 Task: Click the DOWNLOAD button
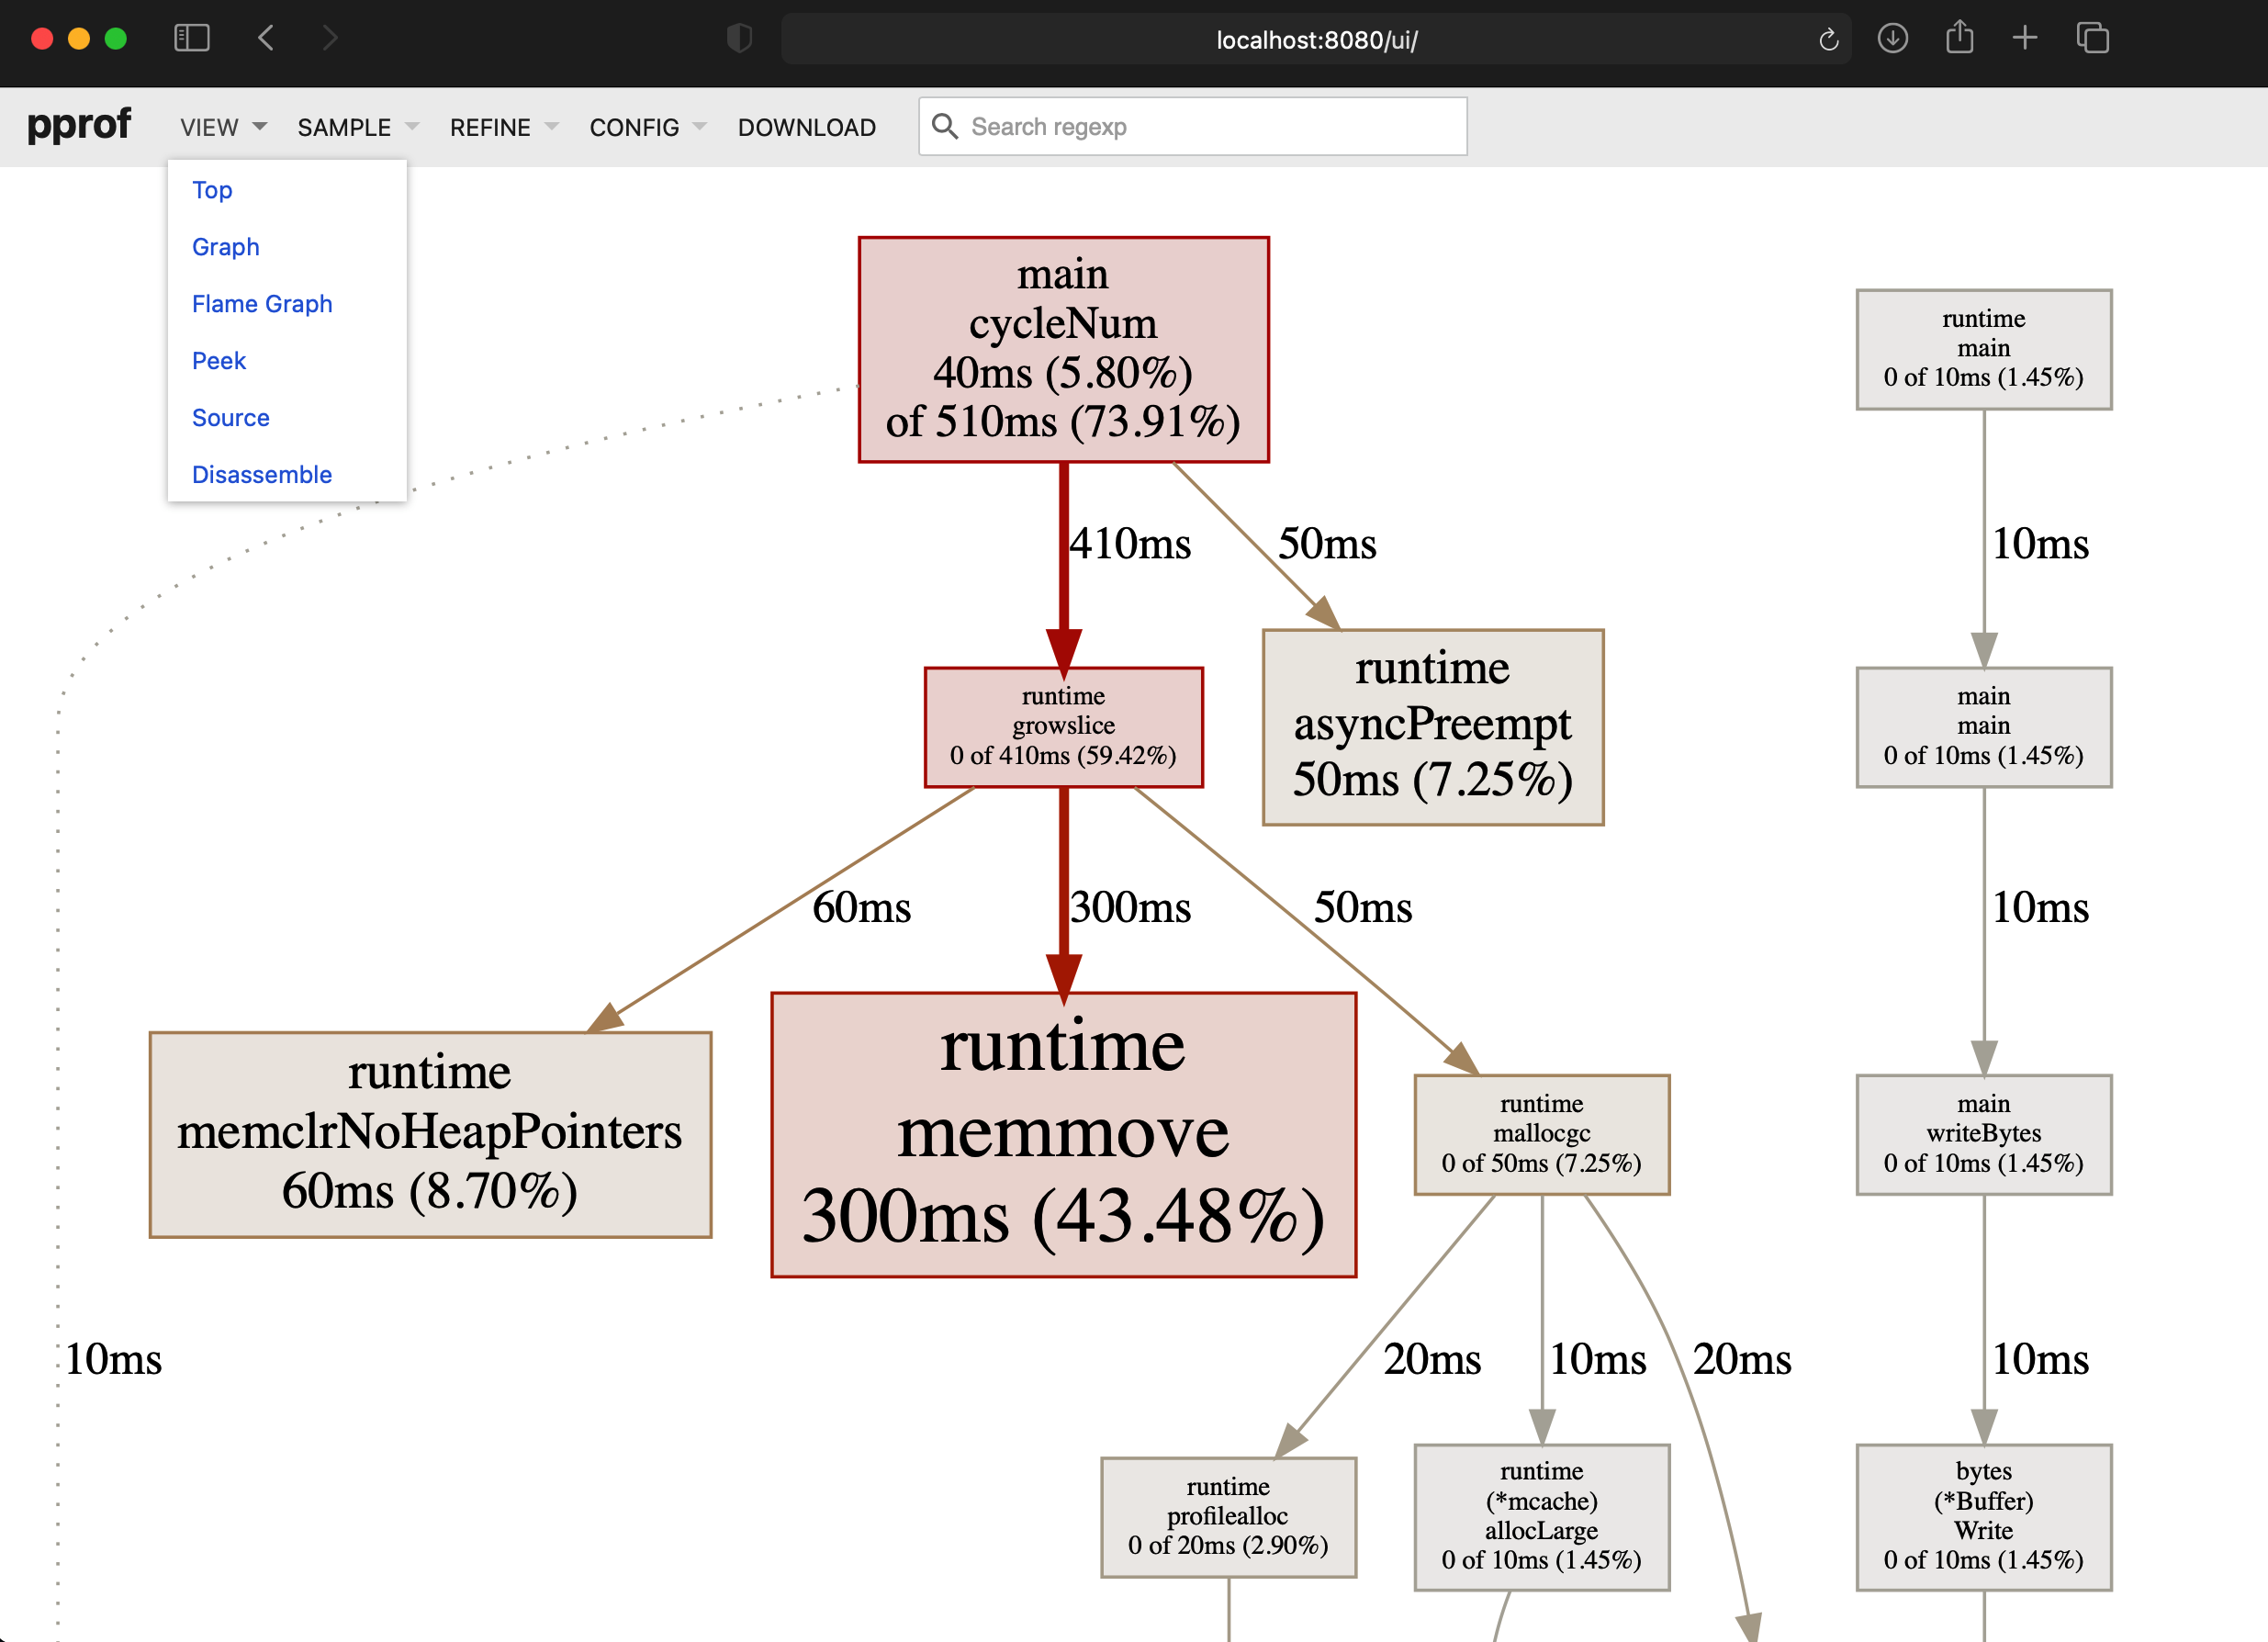click(806, 127)
